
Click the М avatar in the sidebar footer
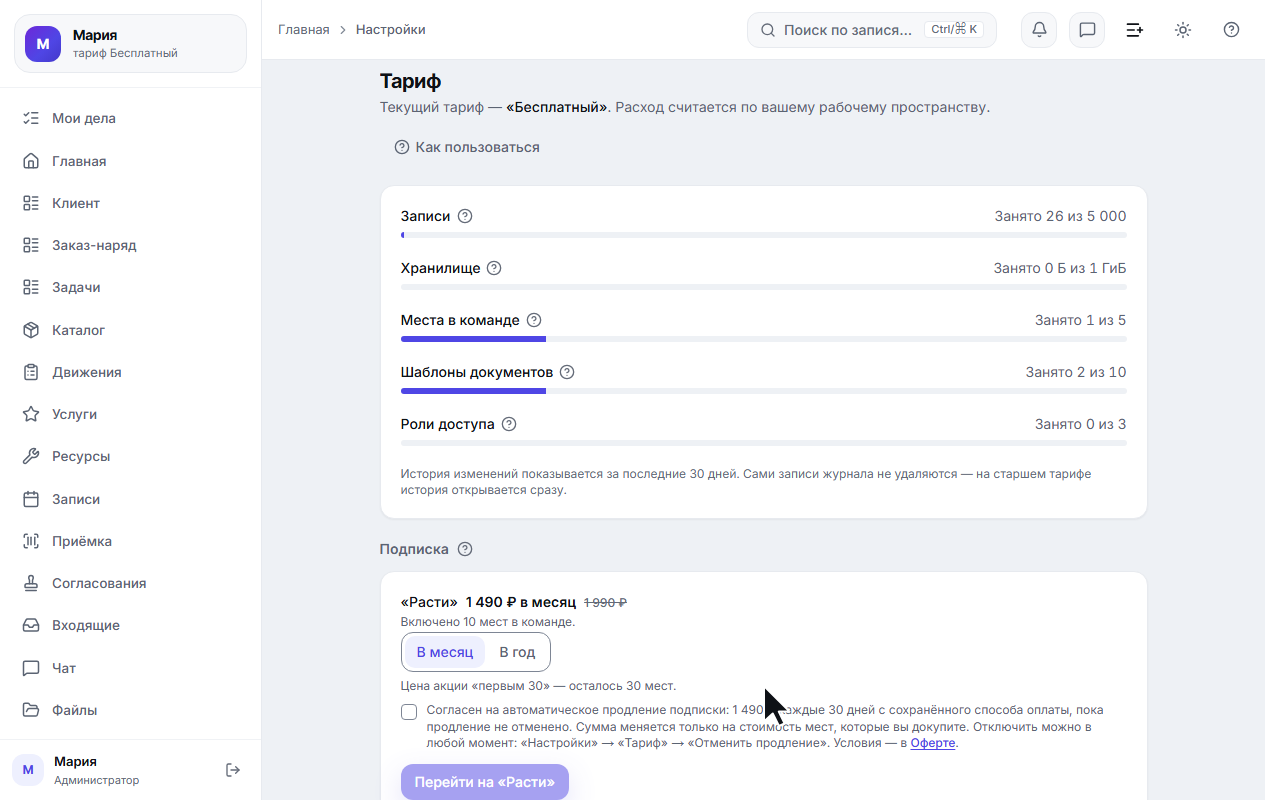28,770
